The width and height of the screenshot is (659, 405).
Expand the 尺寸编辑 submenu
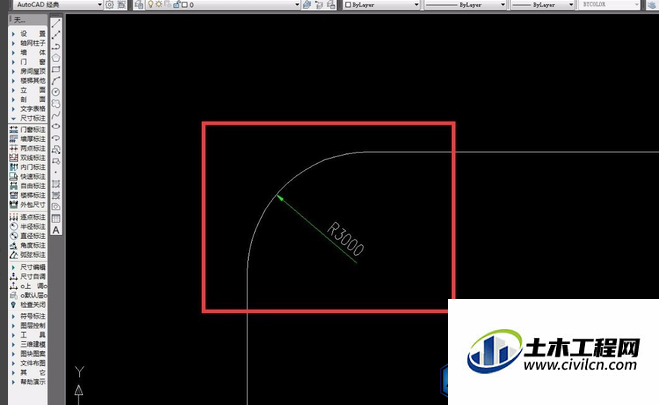pyautogui.click(x=28, y=267)
